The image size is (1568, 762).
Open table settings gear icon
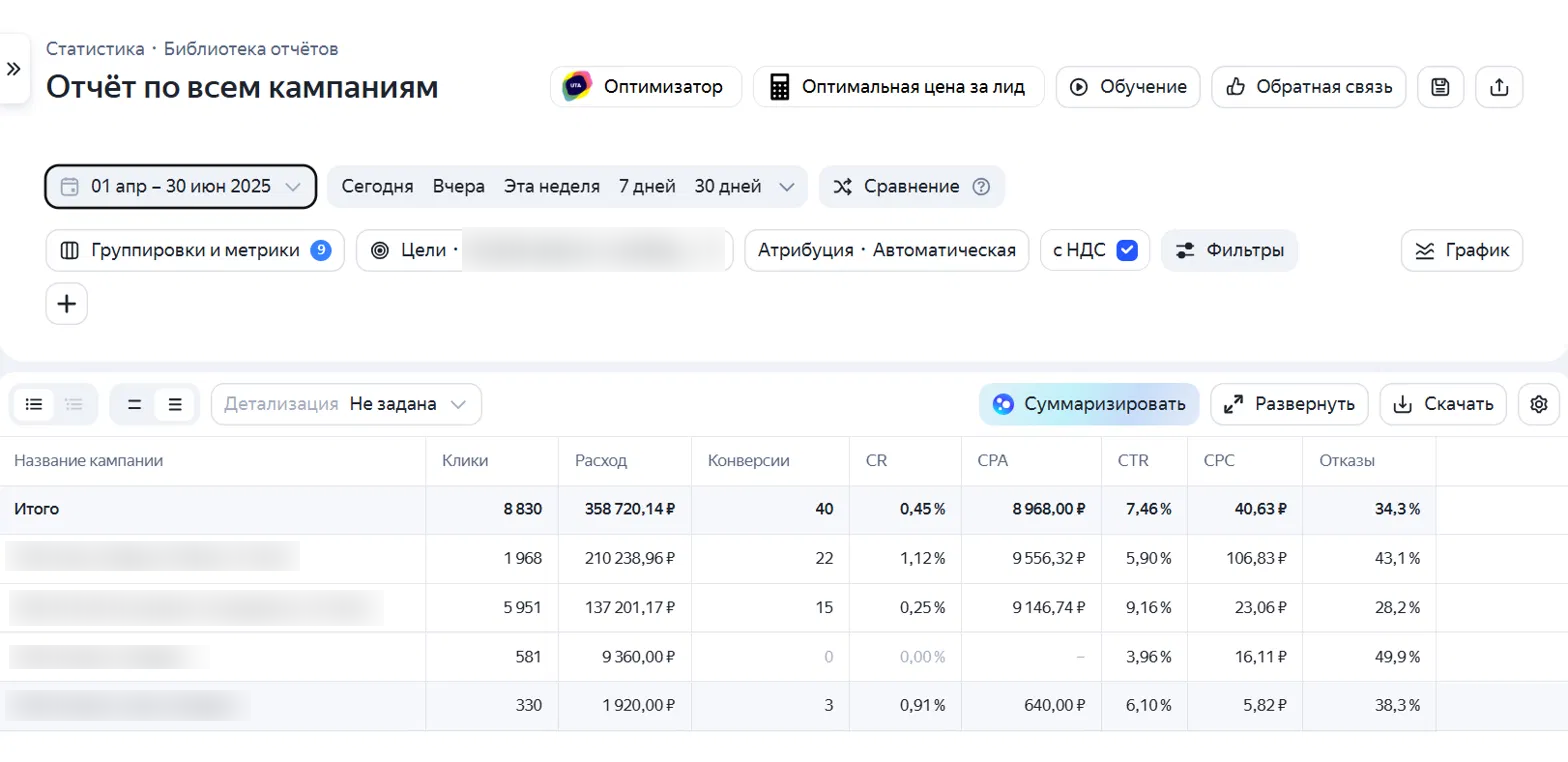[x=1539, y=404]
